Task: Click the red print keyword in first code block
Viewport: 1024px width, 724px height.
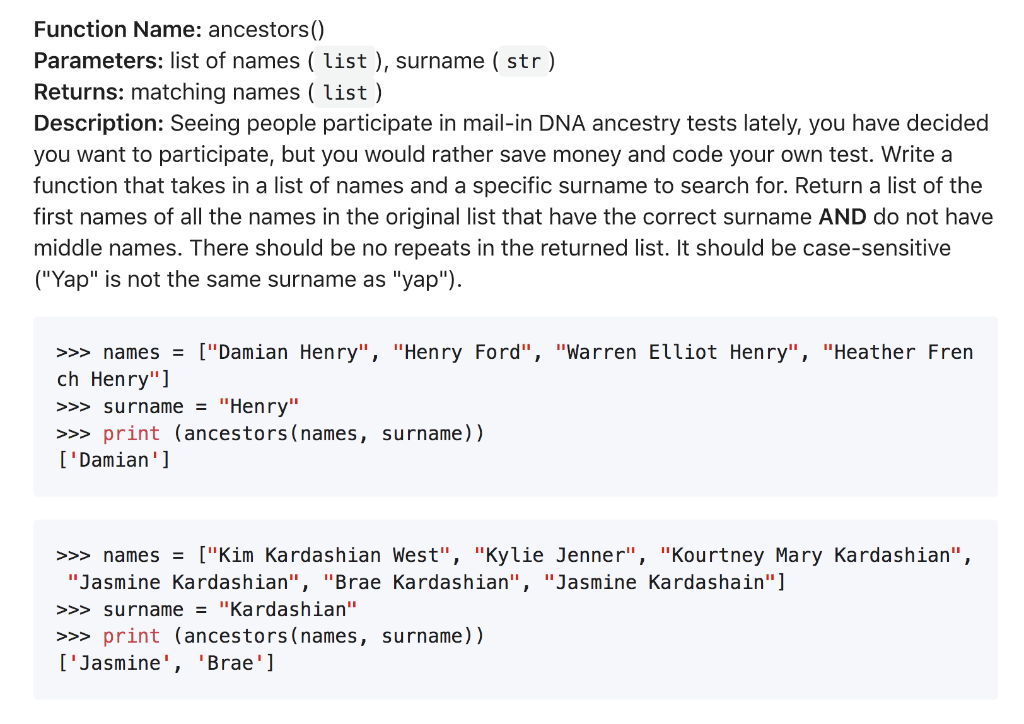Action: coord(131,433)
